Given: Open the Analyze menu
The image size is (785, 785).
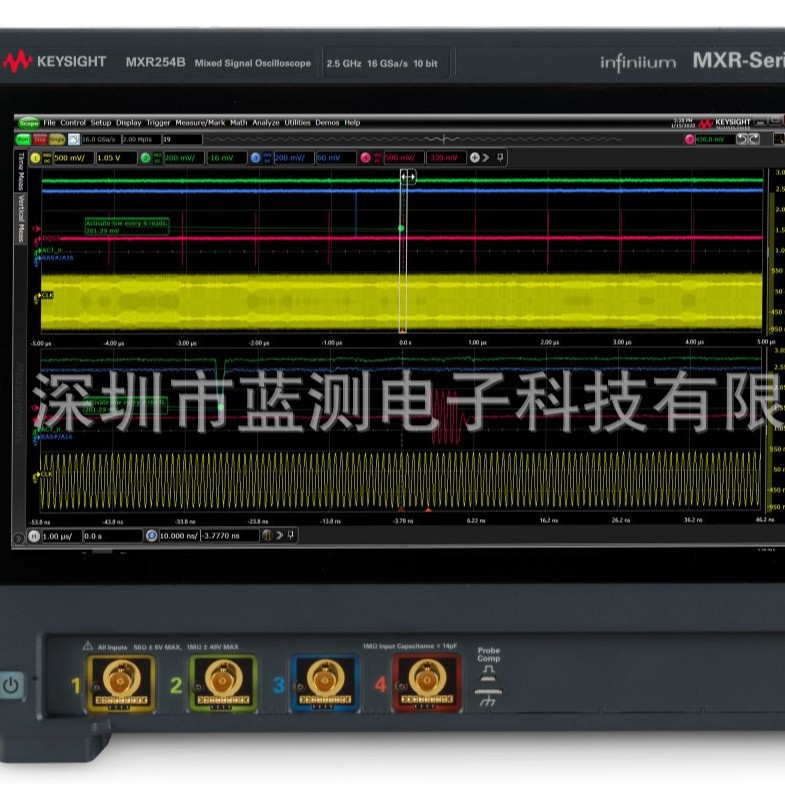Looking at the screenshot, I should (x=266, y=123).
